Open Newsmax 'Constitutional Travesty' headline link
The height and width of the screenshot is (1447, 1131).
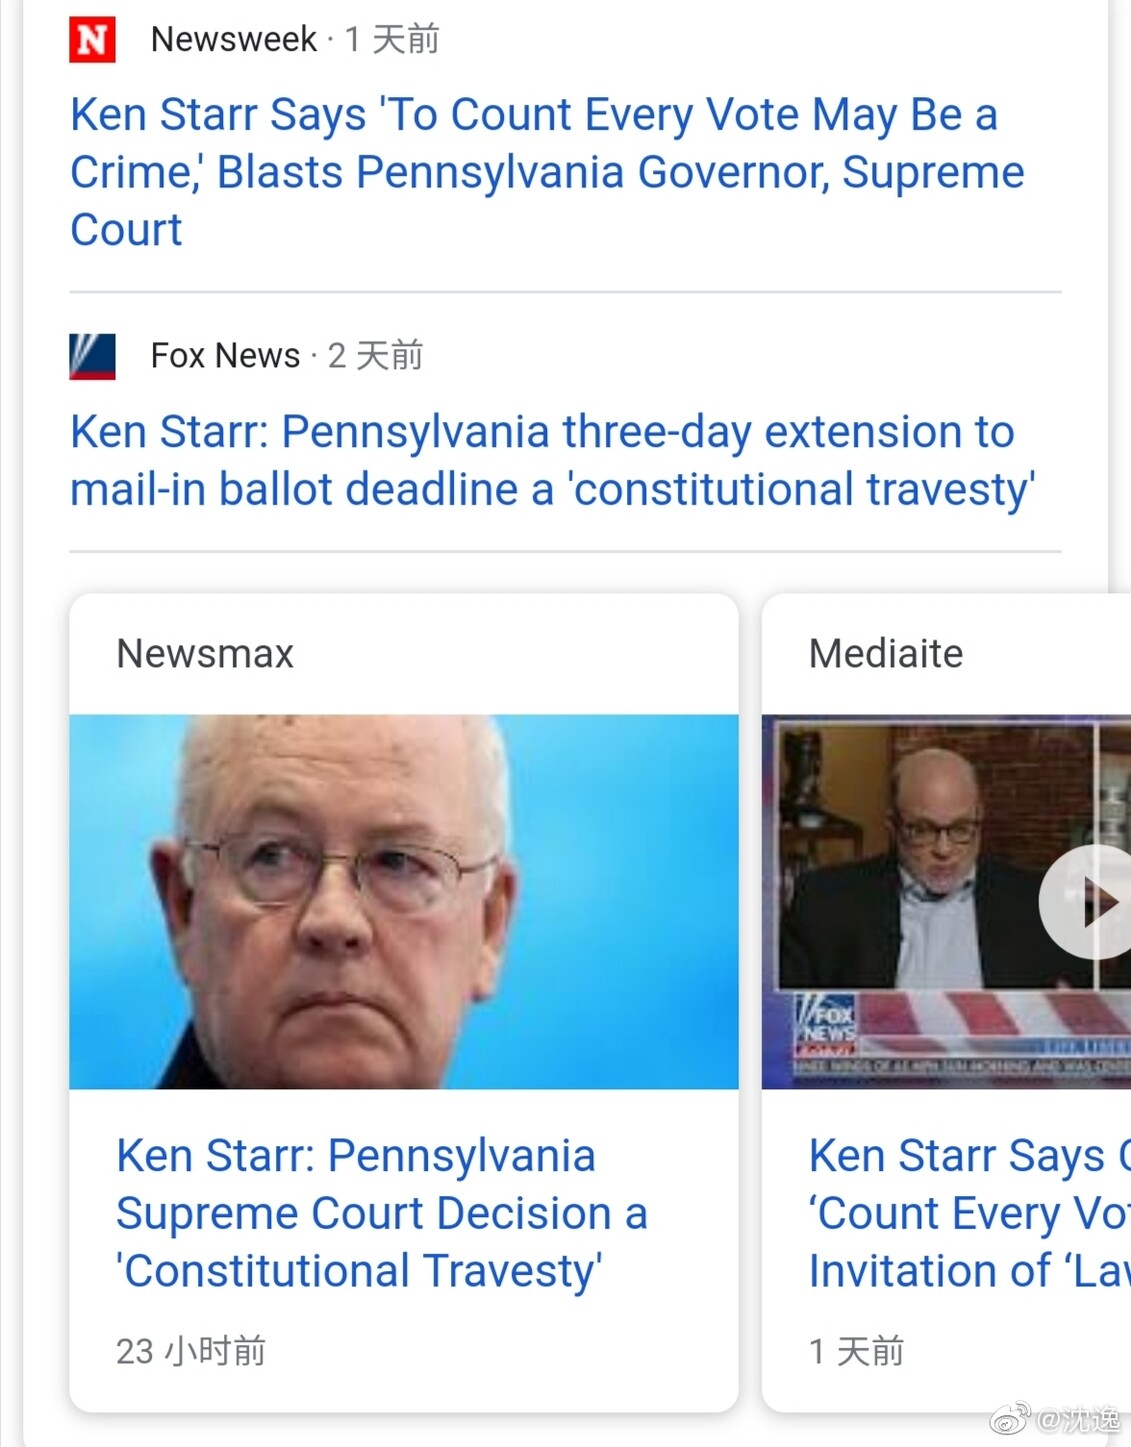[382, 1213]
